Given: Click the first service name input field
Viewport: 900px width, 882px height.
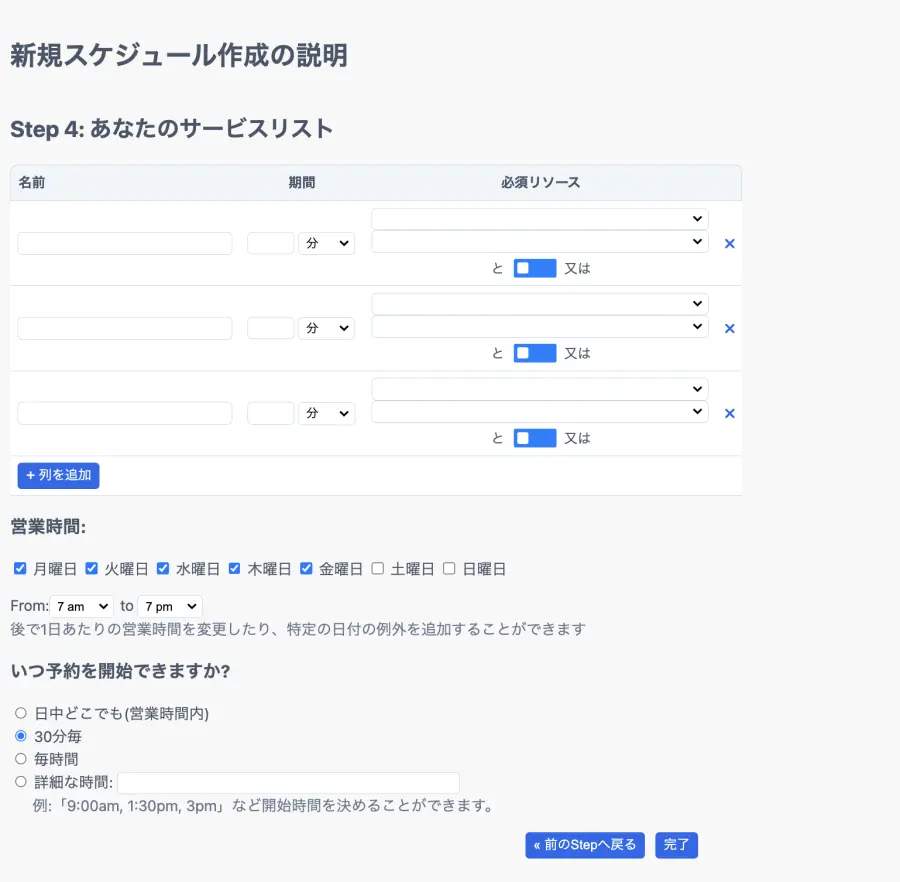Looking at the screenshot, I should [x=125, y=244].
